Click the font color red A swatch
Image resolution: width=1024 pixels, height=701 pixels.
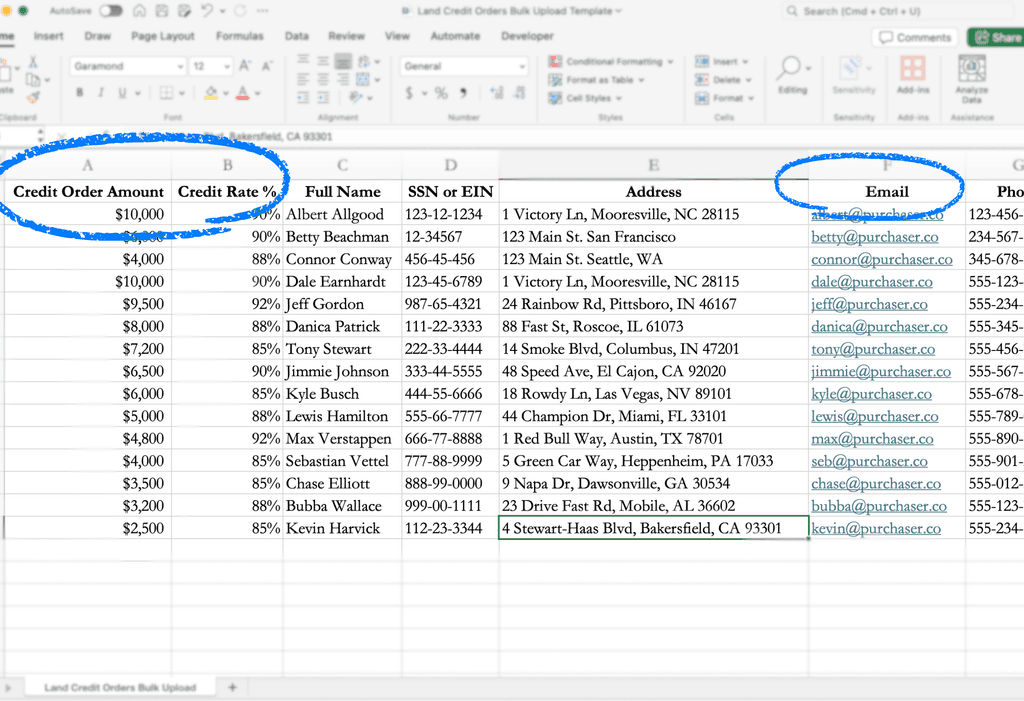tap(242, 93)
